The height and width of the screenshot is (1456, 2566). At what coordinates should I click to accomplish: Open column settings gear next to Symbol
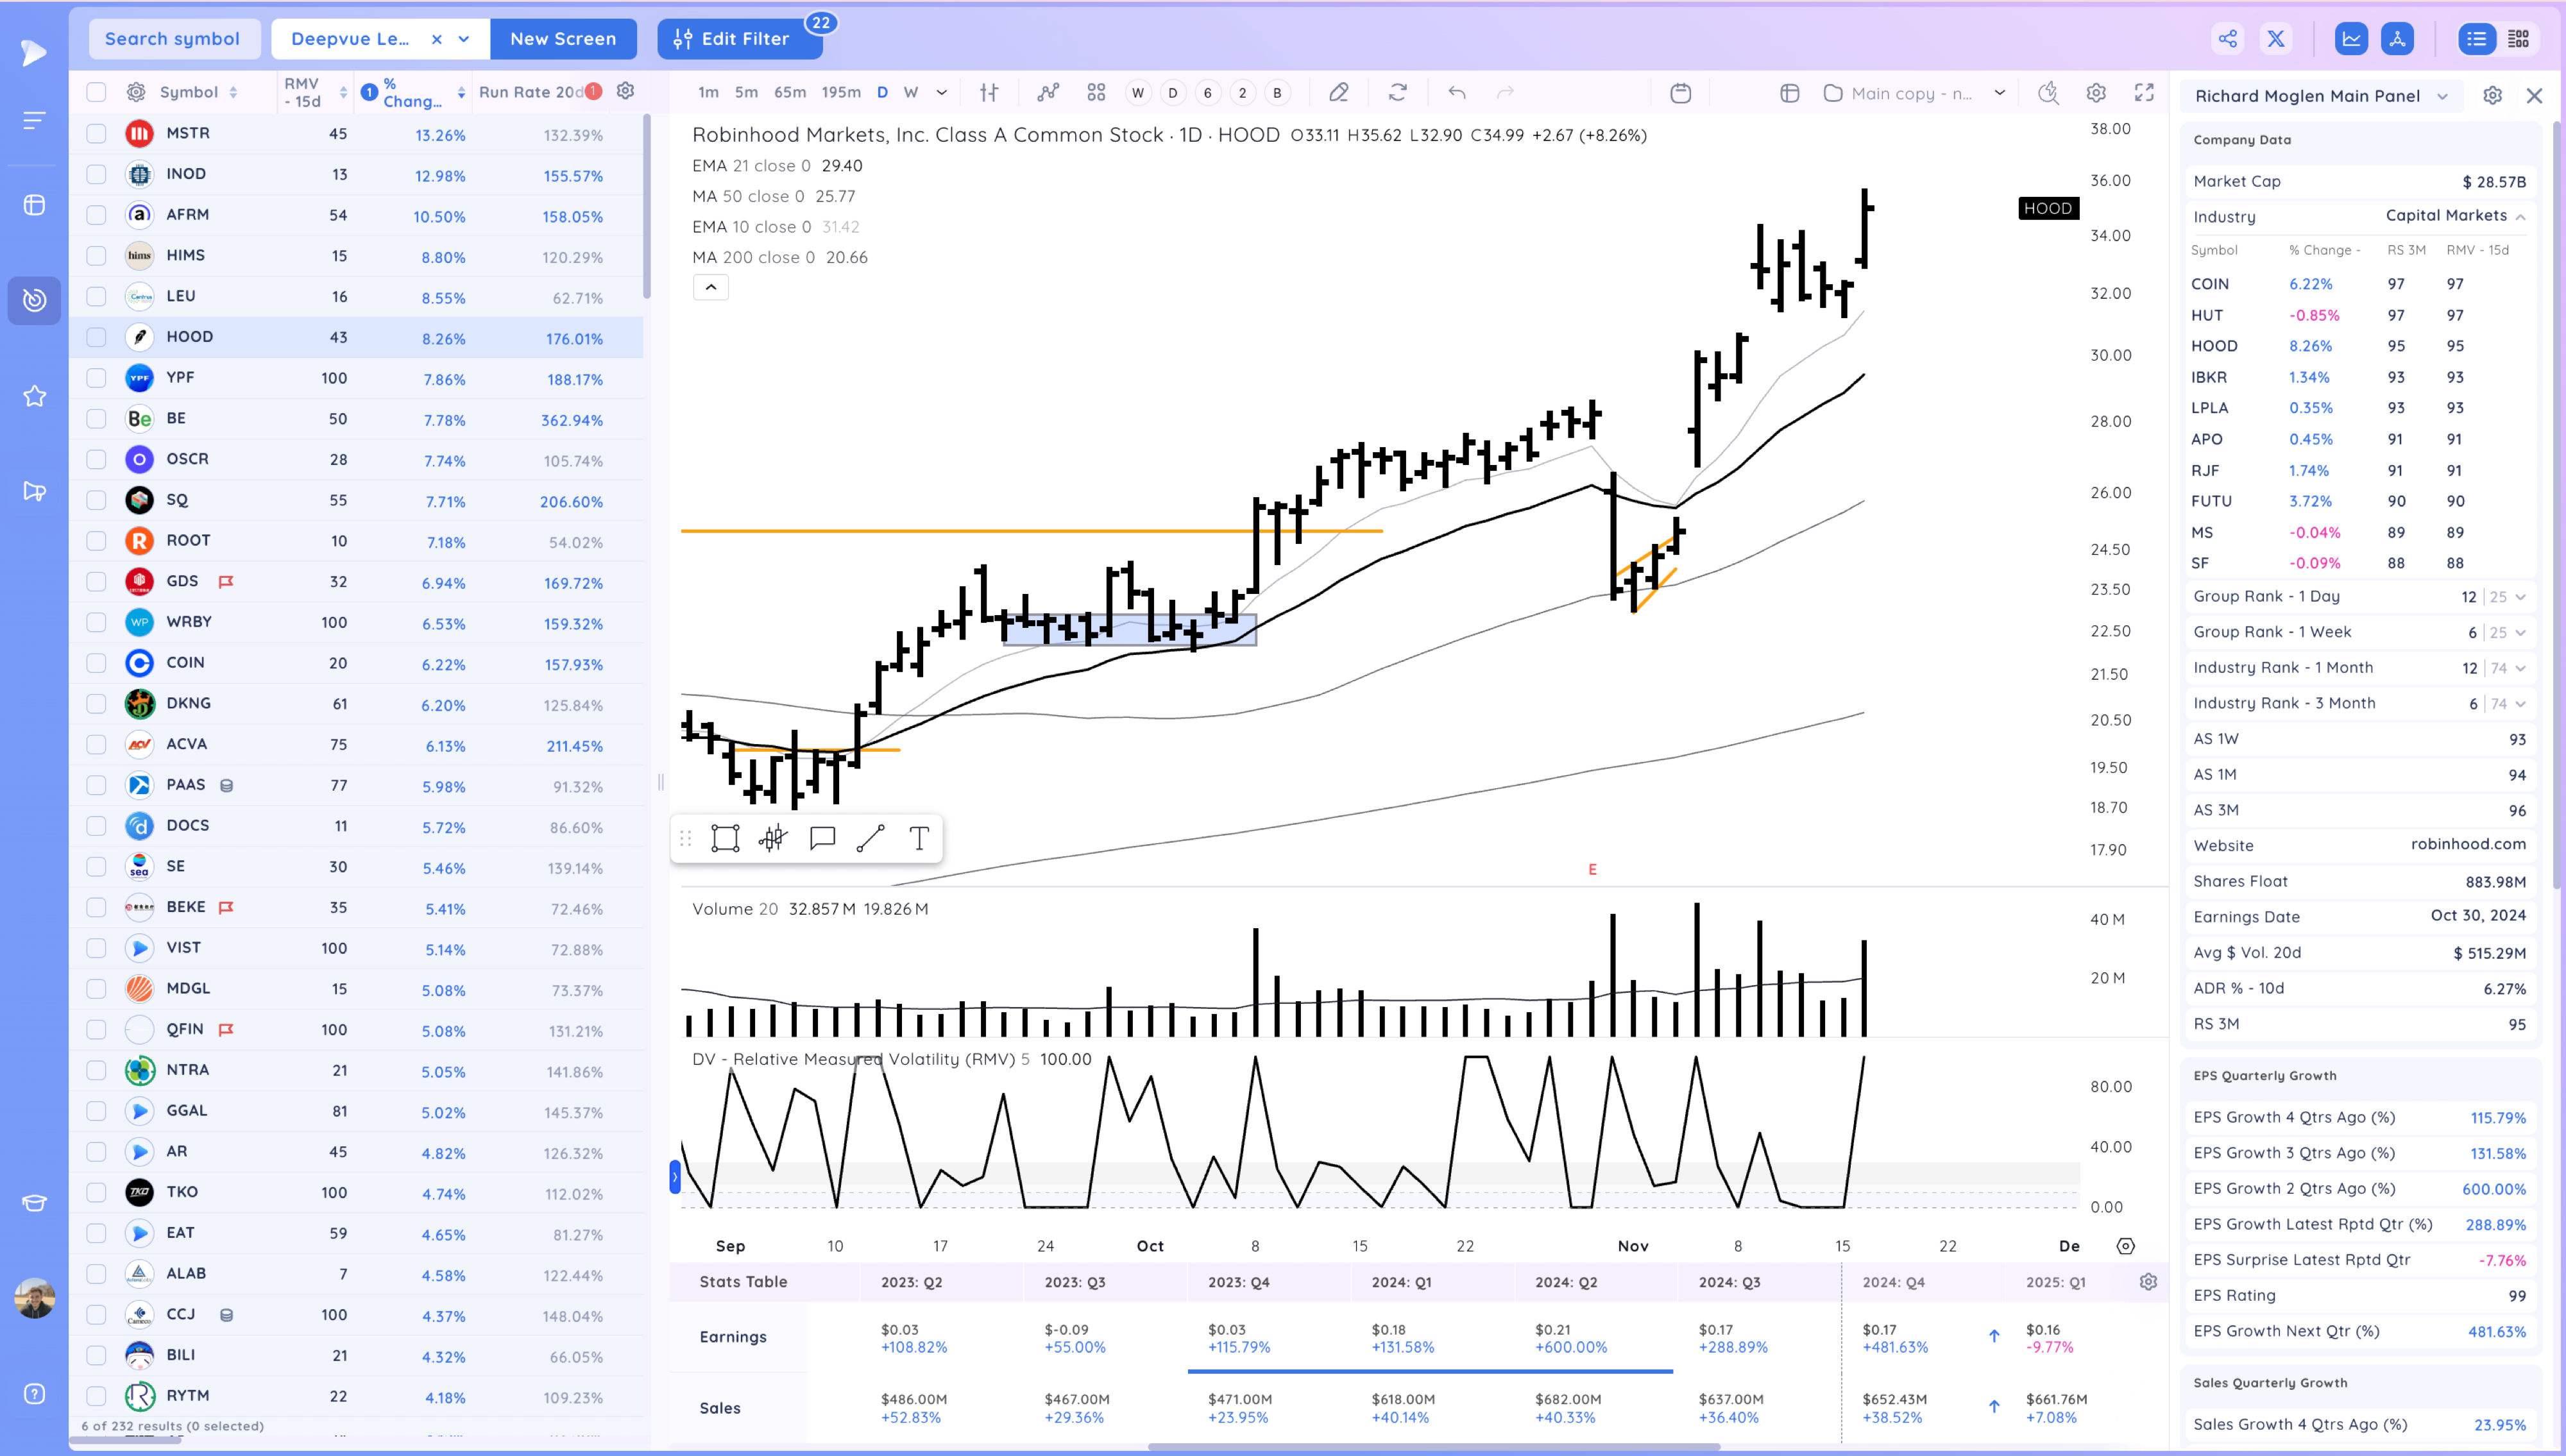click(136, 92)
